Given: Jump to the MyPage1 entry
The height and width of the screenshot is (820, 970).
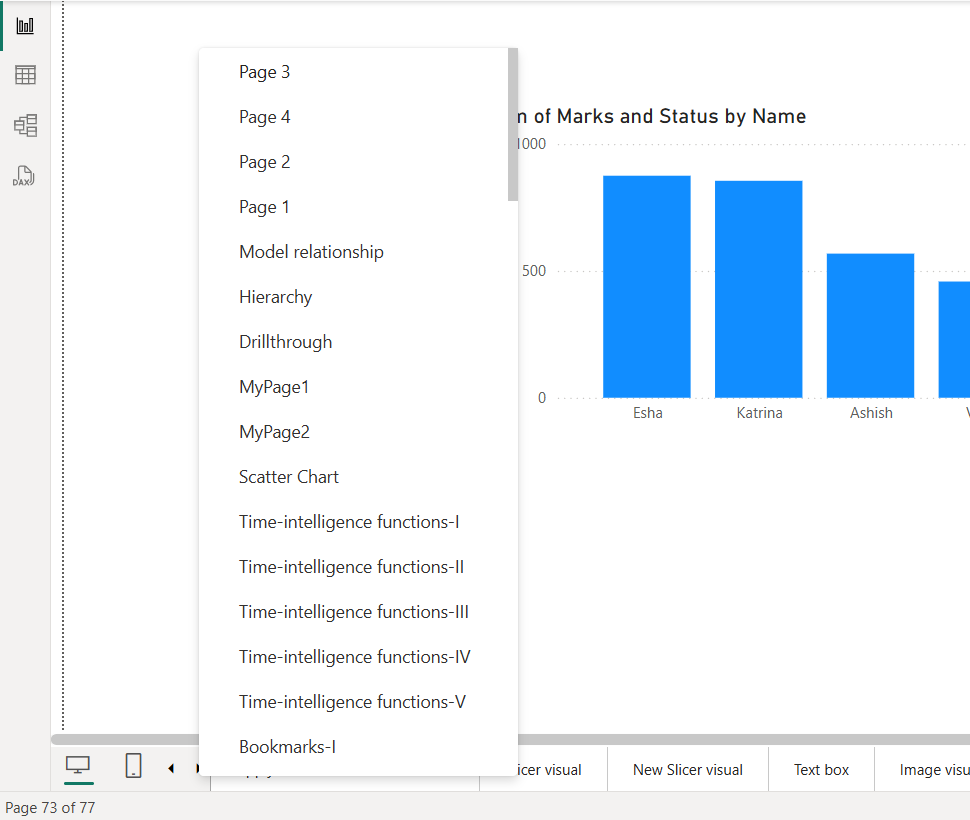Looking at the screenshot, I should tap(274, 386).
